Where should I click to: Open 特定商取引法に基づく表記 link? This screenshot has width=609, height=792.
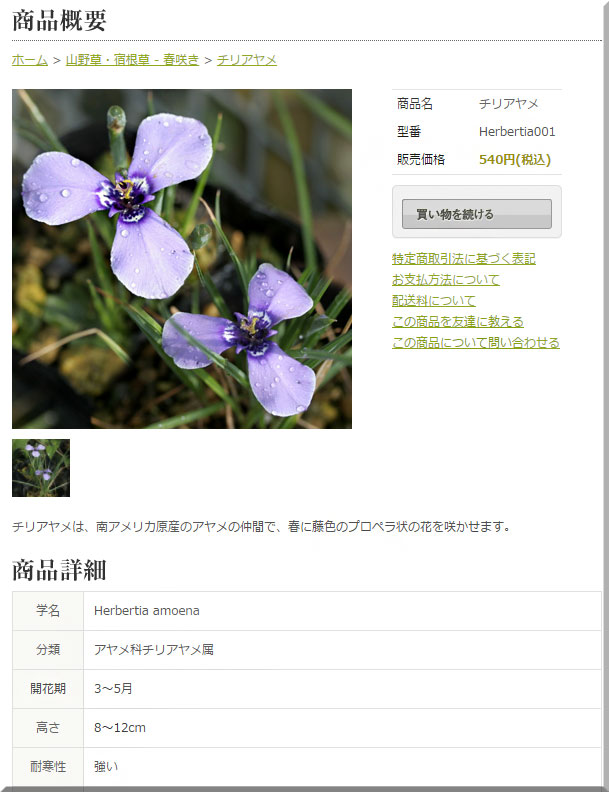point(464,259)
